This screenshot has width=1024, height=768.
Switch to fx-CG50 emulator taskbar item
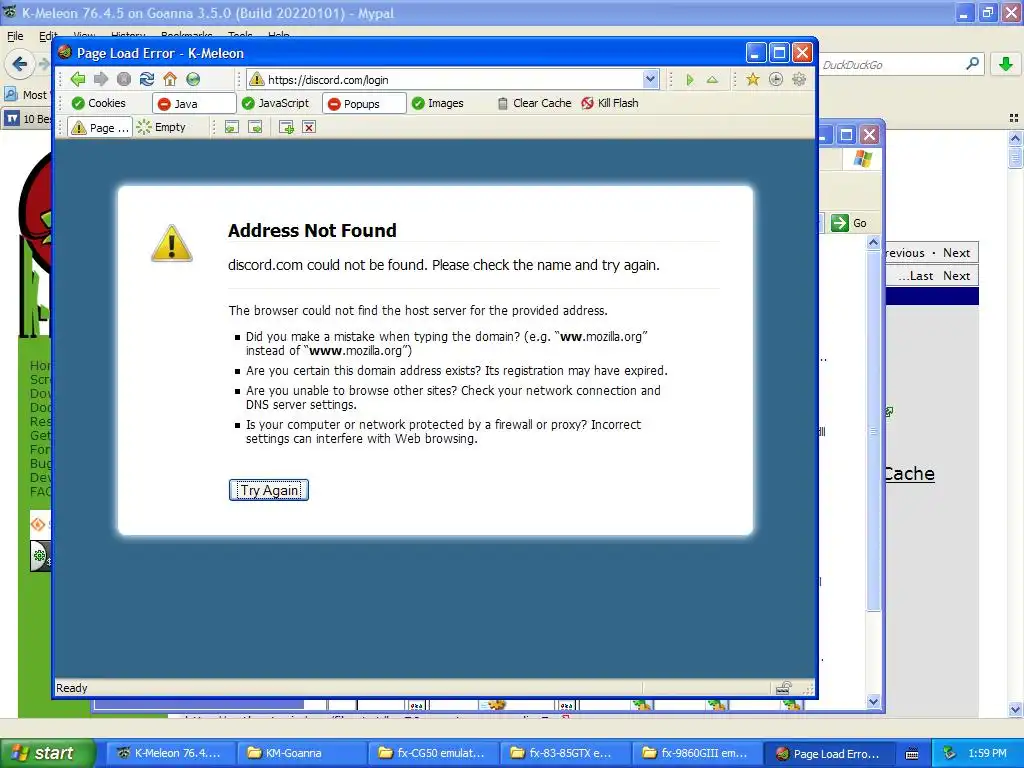point(432,753)
